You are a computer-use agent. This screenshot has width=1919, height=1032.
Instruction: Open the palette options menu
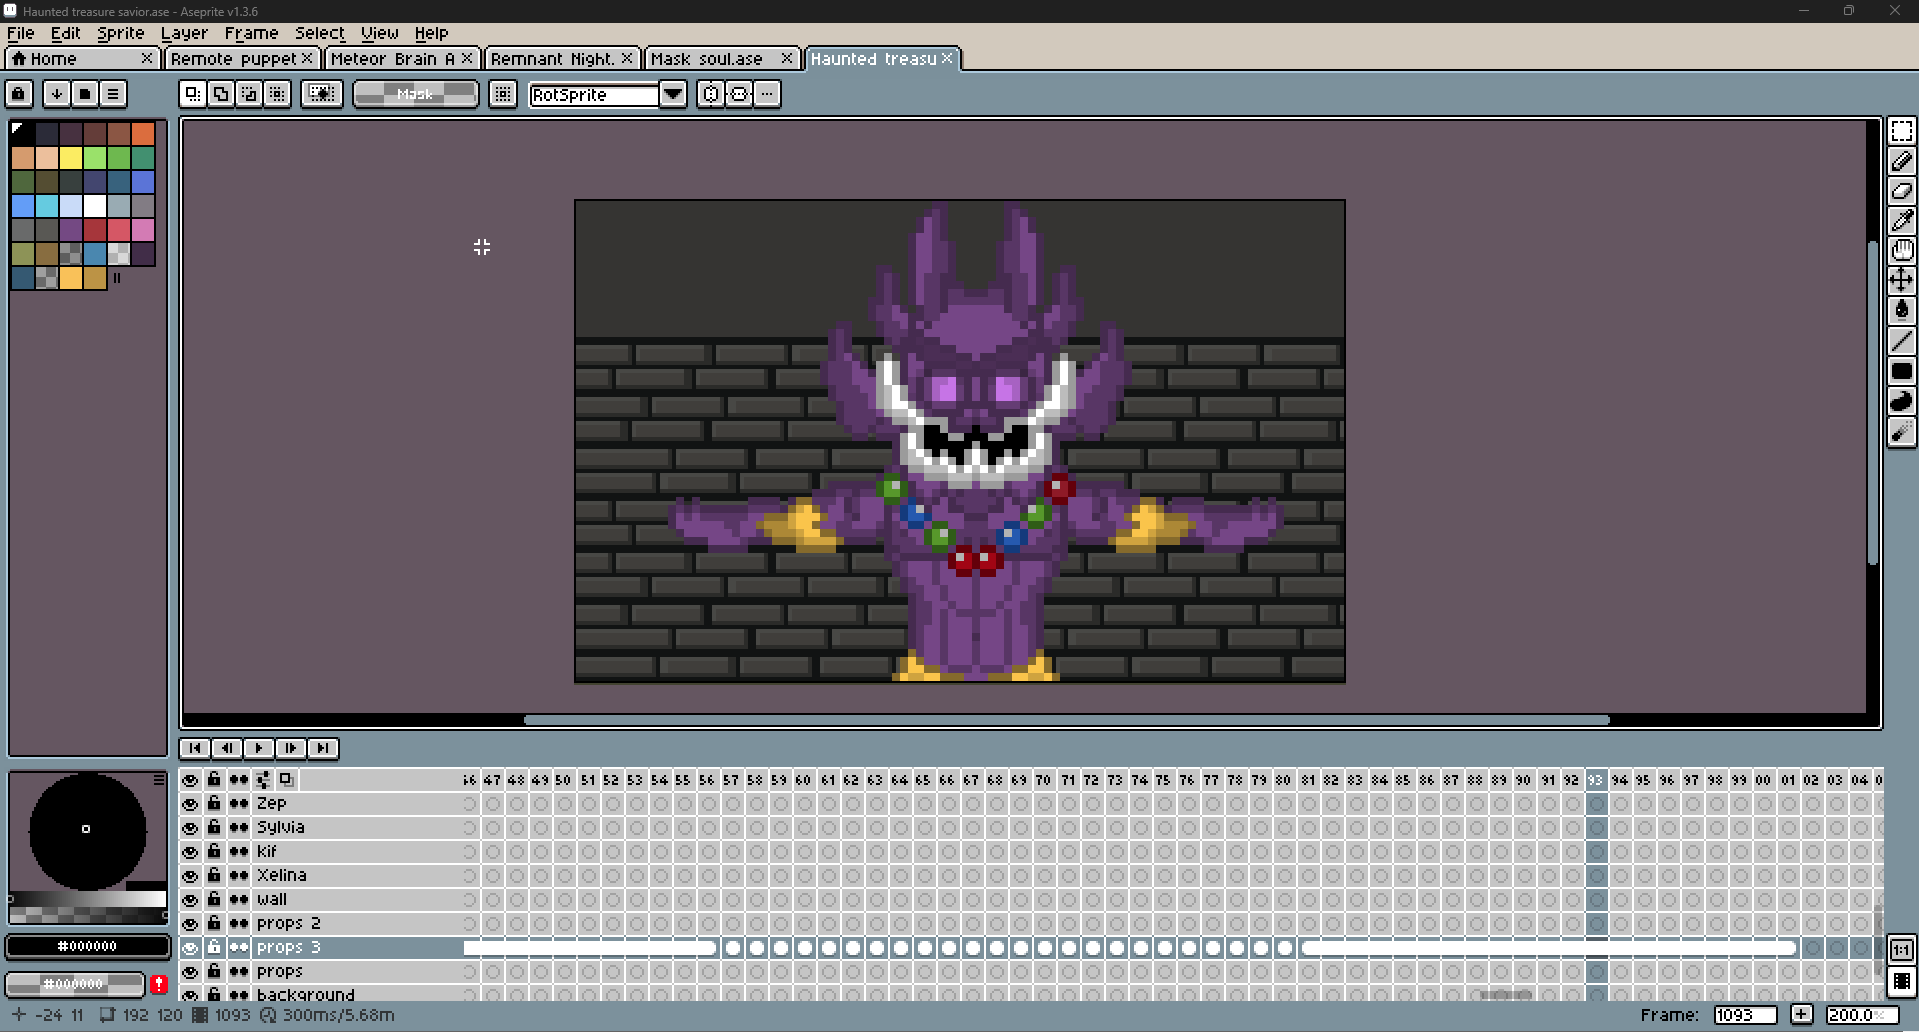click(x=113, y=94)
